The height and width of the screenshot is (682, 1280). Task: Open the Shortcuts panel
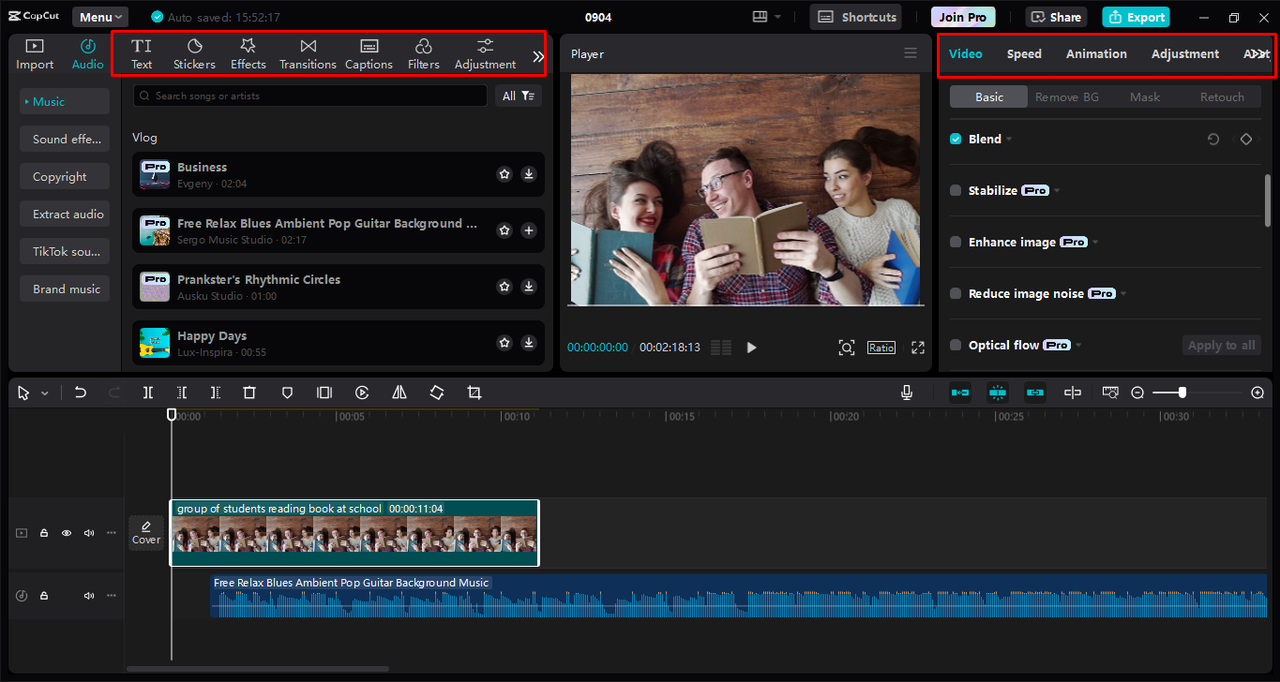(x=855, y=17)
